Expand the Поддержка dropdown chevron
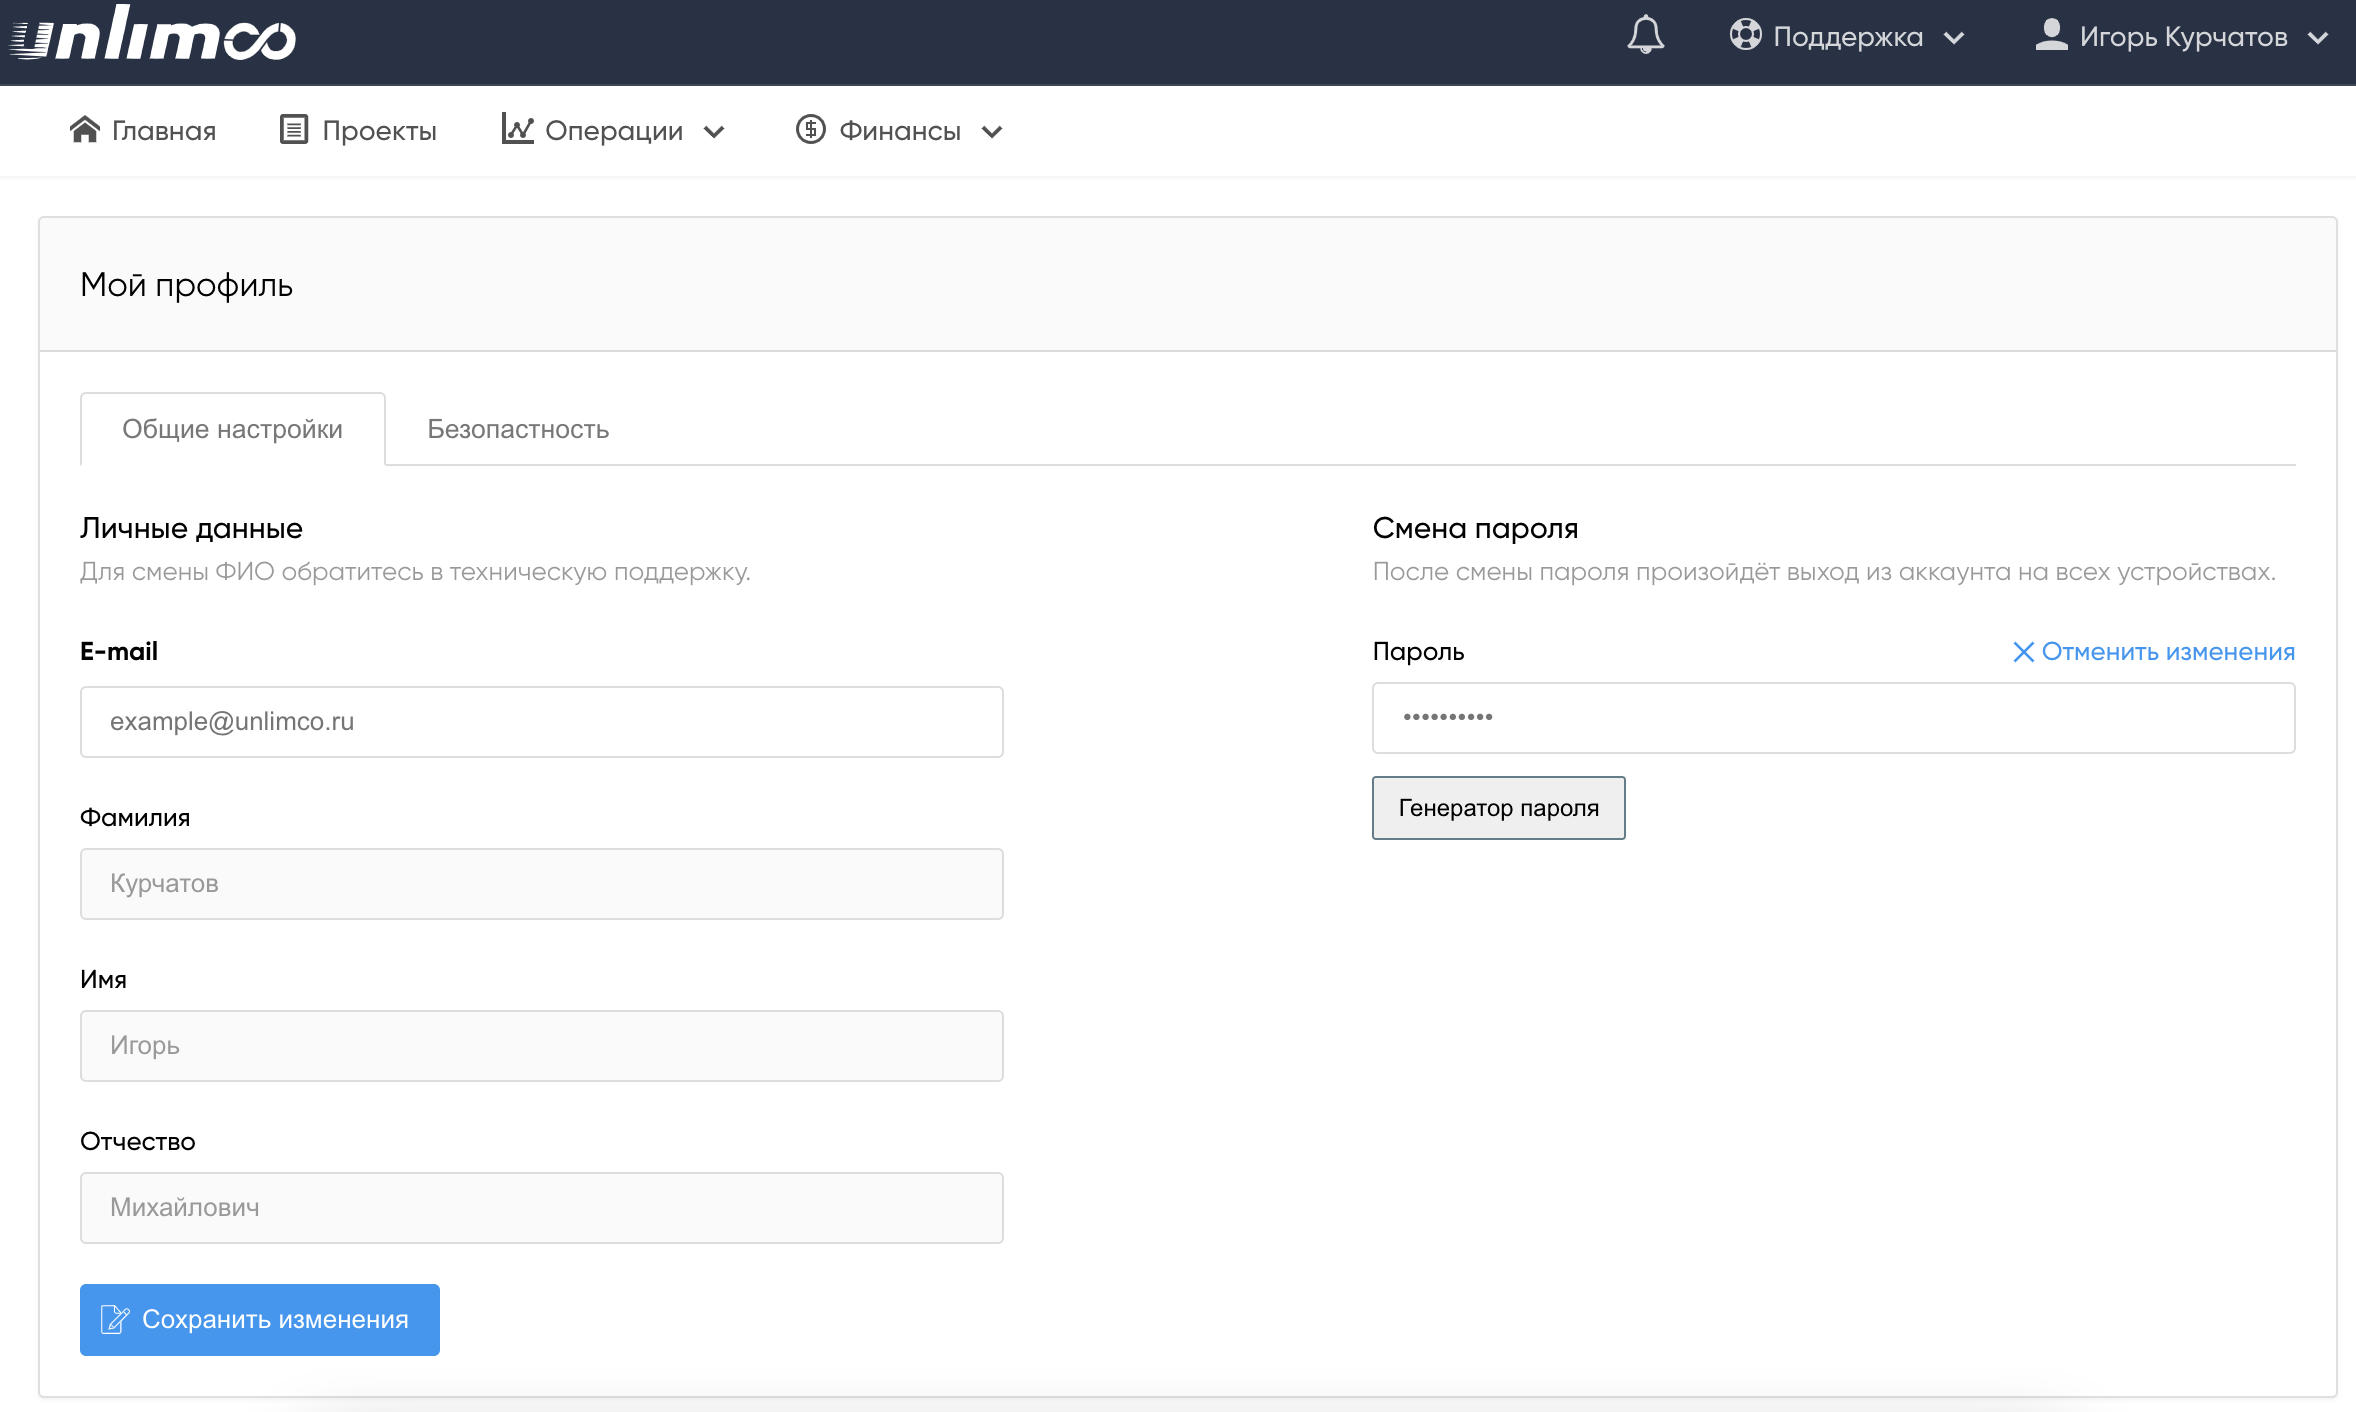2356x1412 pixels. click(1954, 38)
